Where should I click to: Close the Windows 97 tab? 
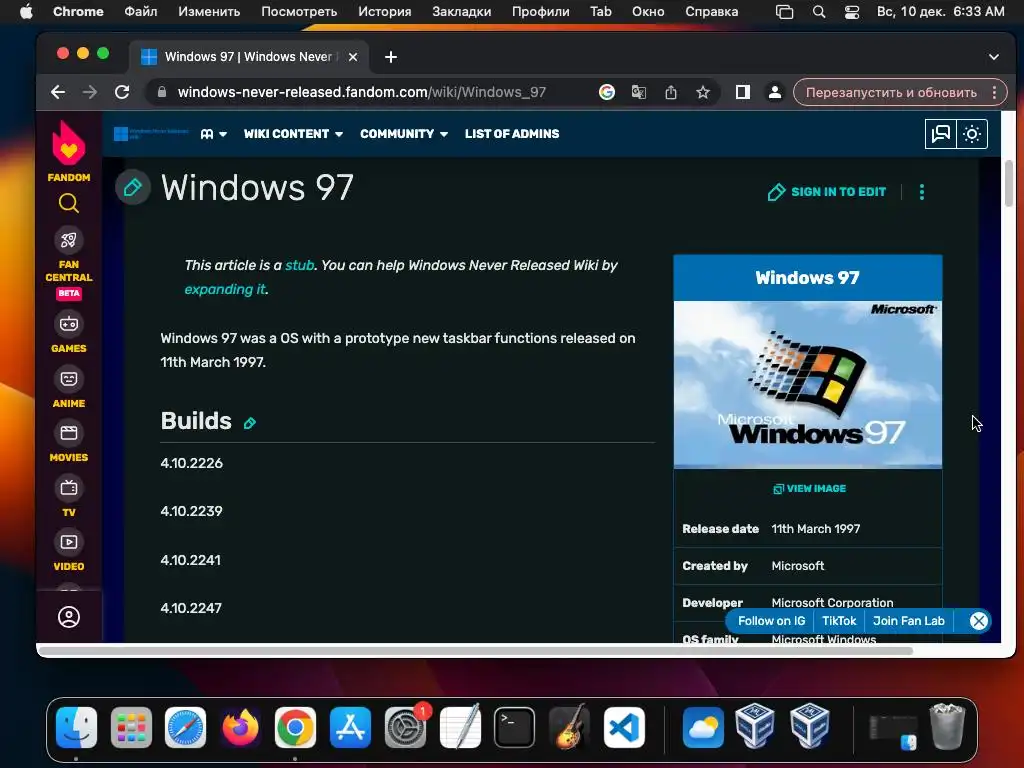(353, 57)
